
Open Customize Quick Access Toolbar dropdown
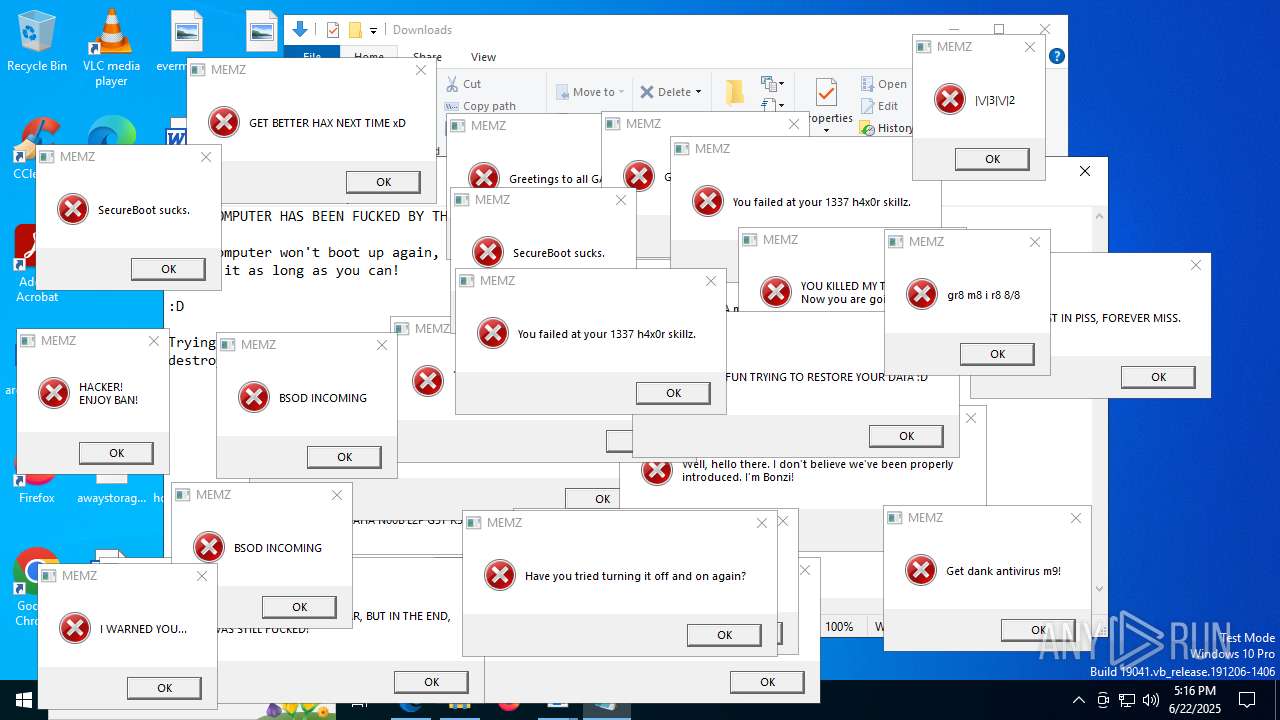point(374,31)
